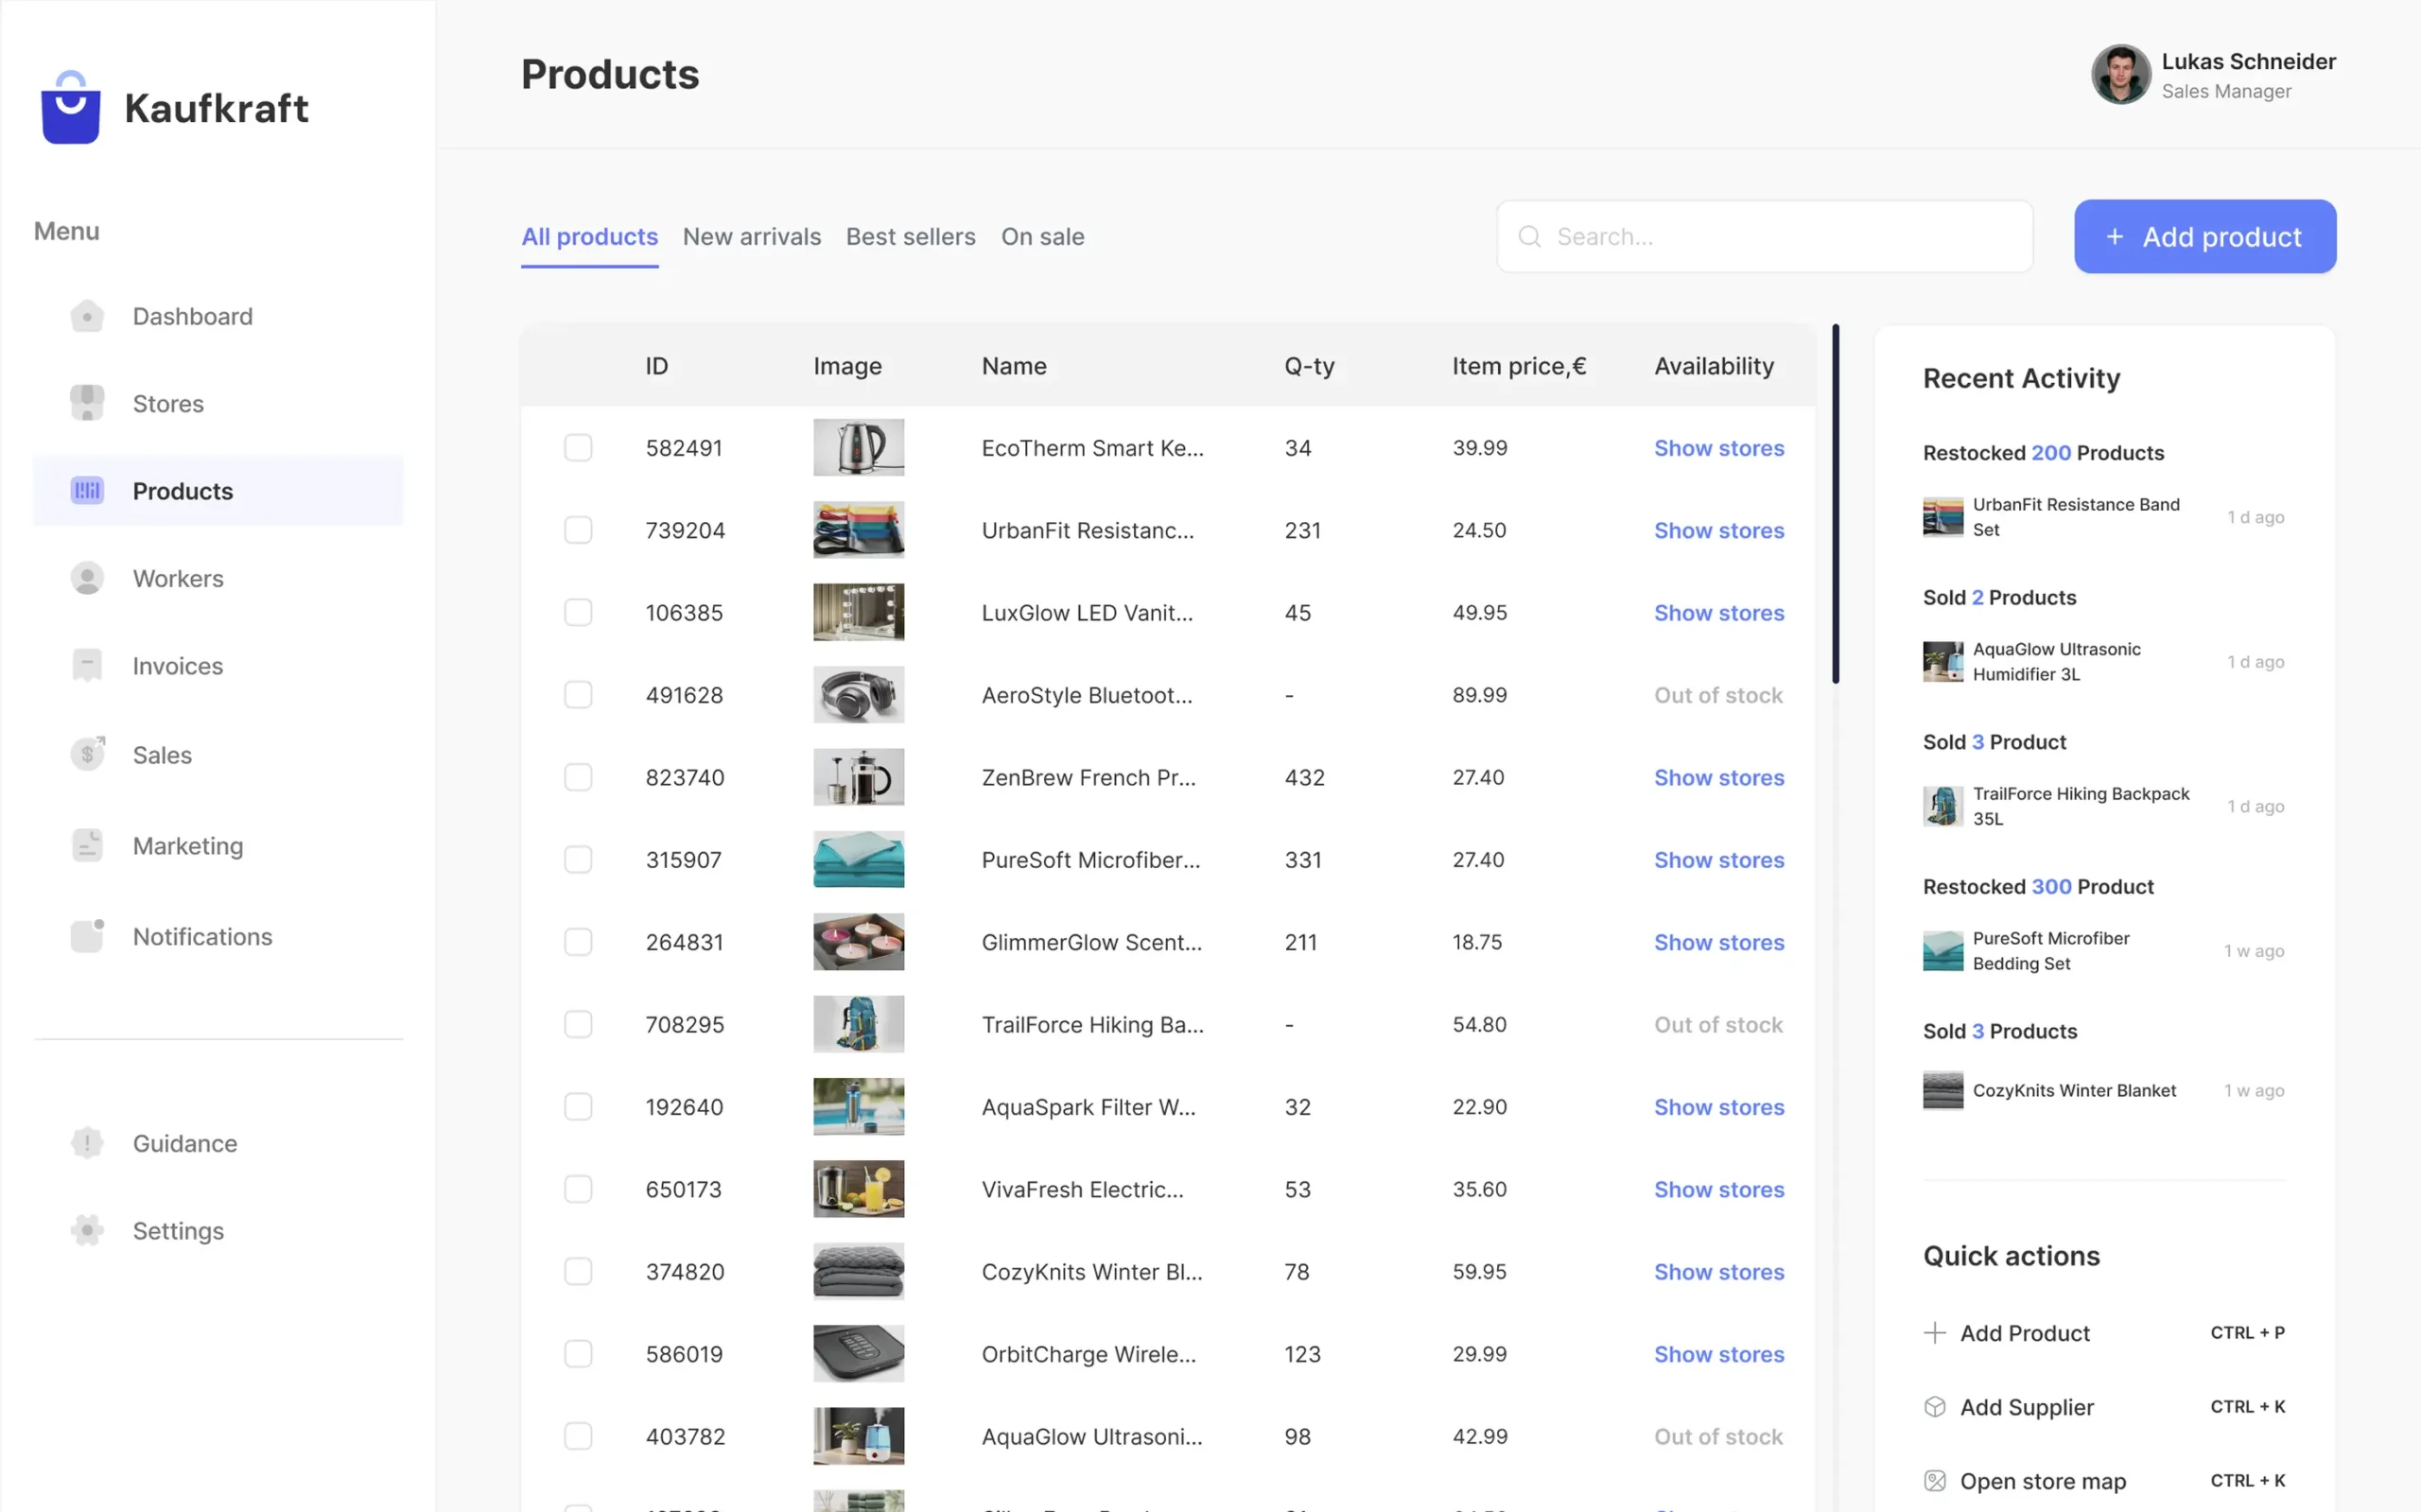
Task: Switch to the New arrivals tab
Action: tap(751, 236)
